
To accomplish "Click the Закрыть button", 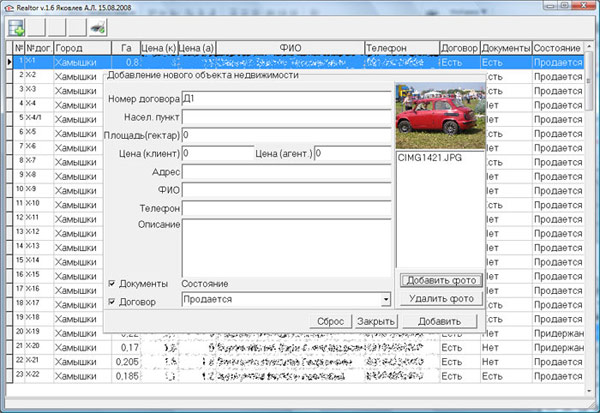I will tap(376, 321).
